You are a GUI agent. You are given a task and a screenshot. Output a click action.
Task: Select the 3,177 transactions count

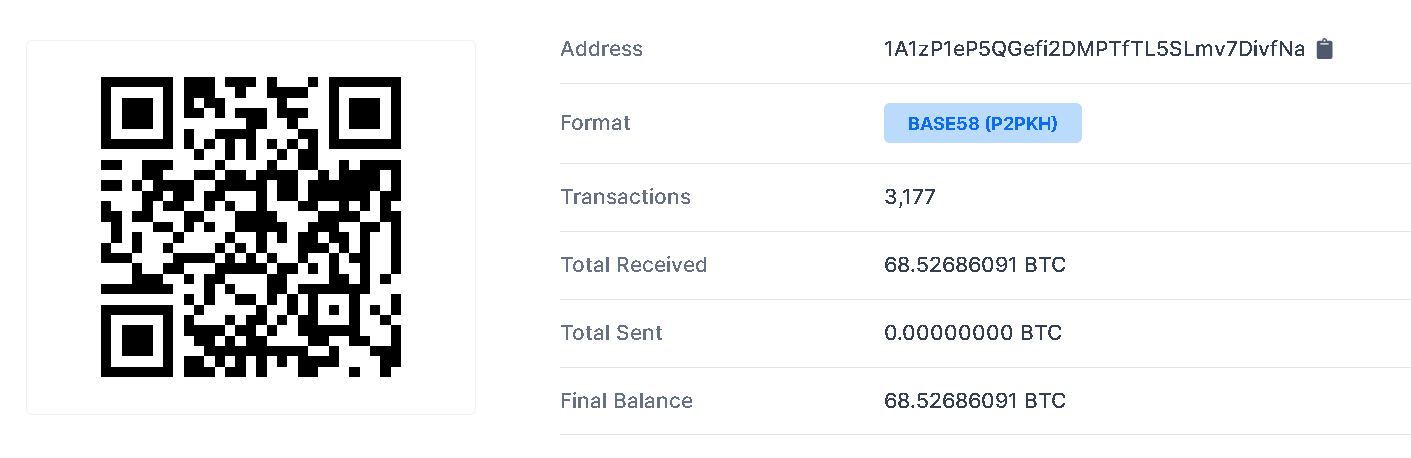[910, 197]
